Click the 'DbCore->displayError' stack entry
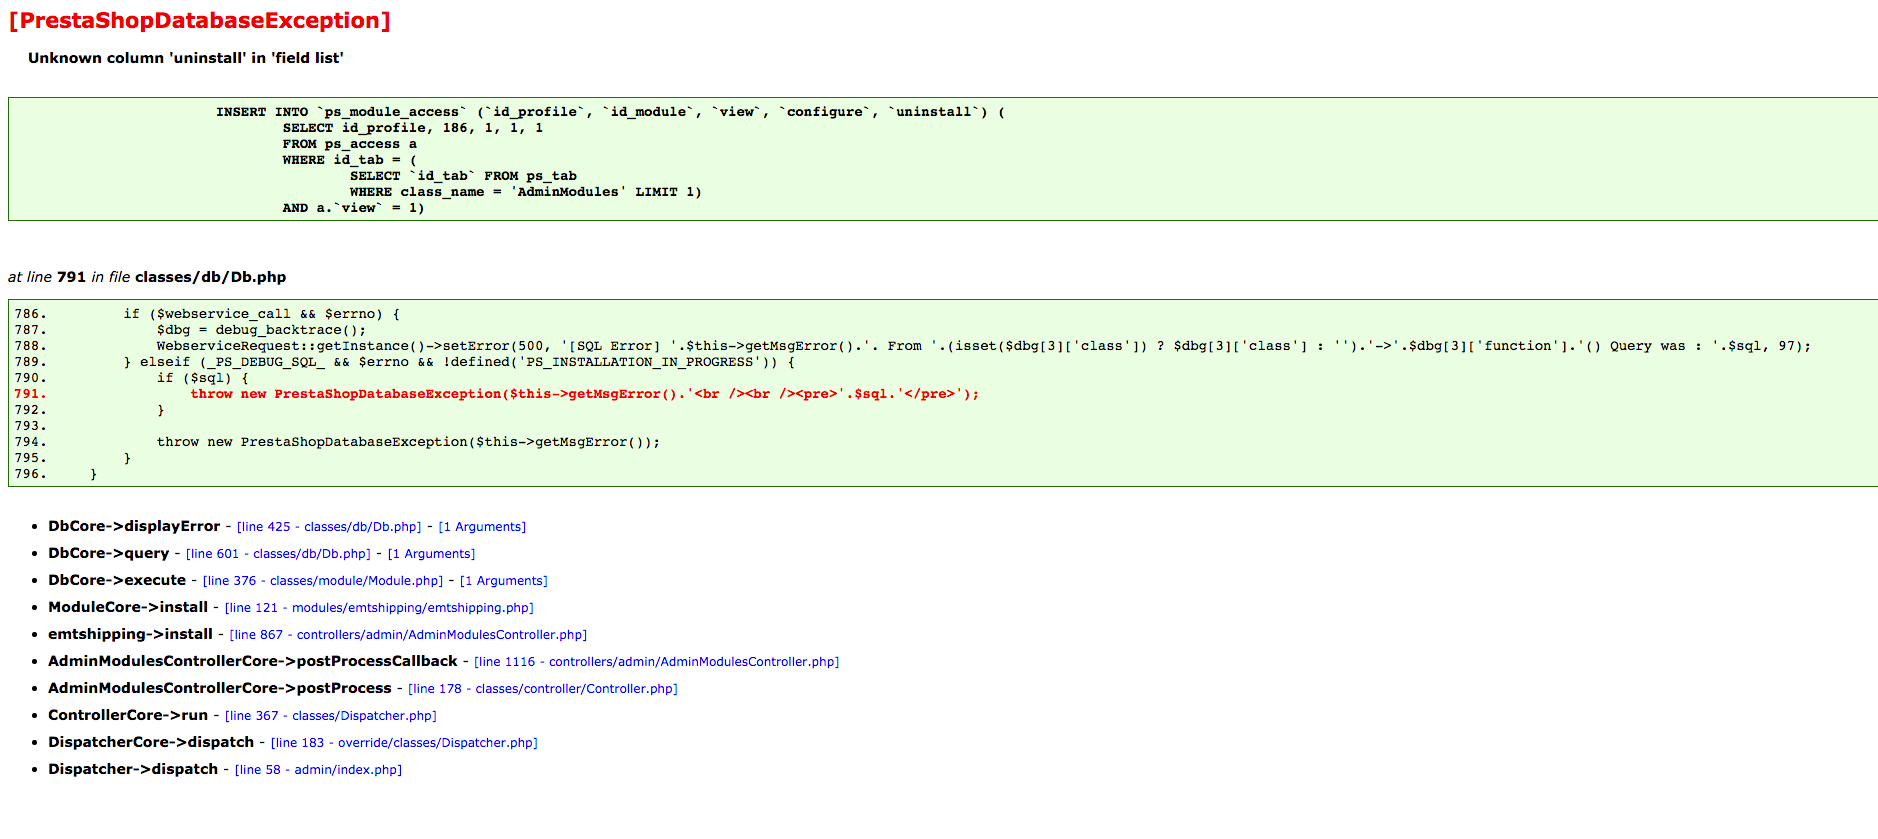1878x839 pixels. (x=134, y=526)
